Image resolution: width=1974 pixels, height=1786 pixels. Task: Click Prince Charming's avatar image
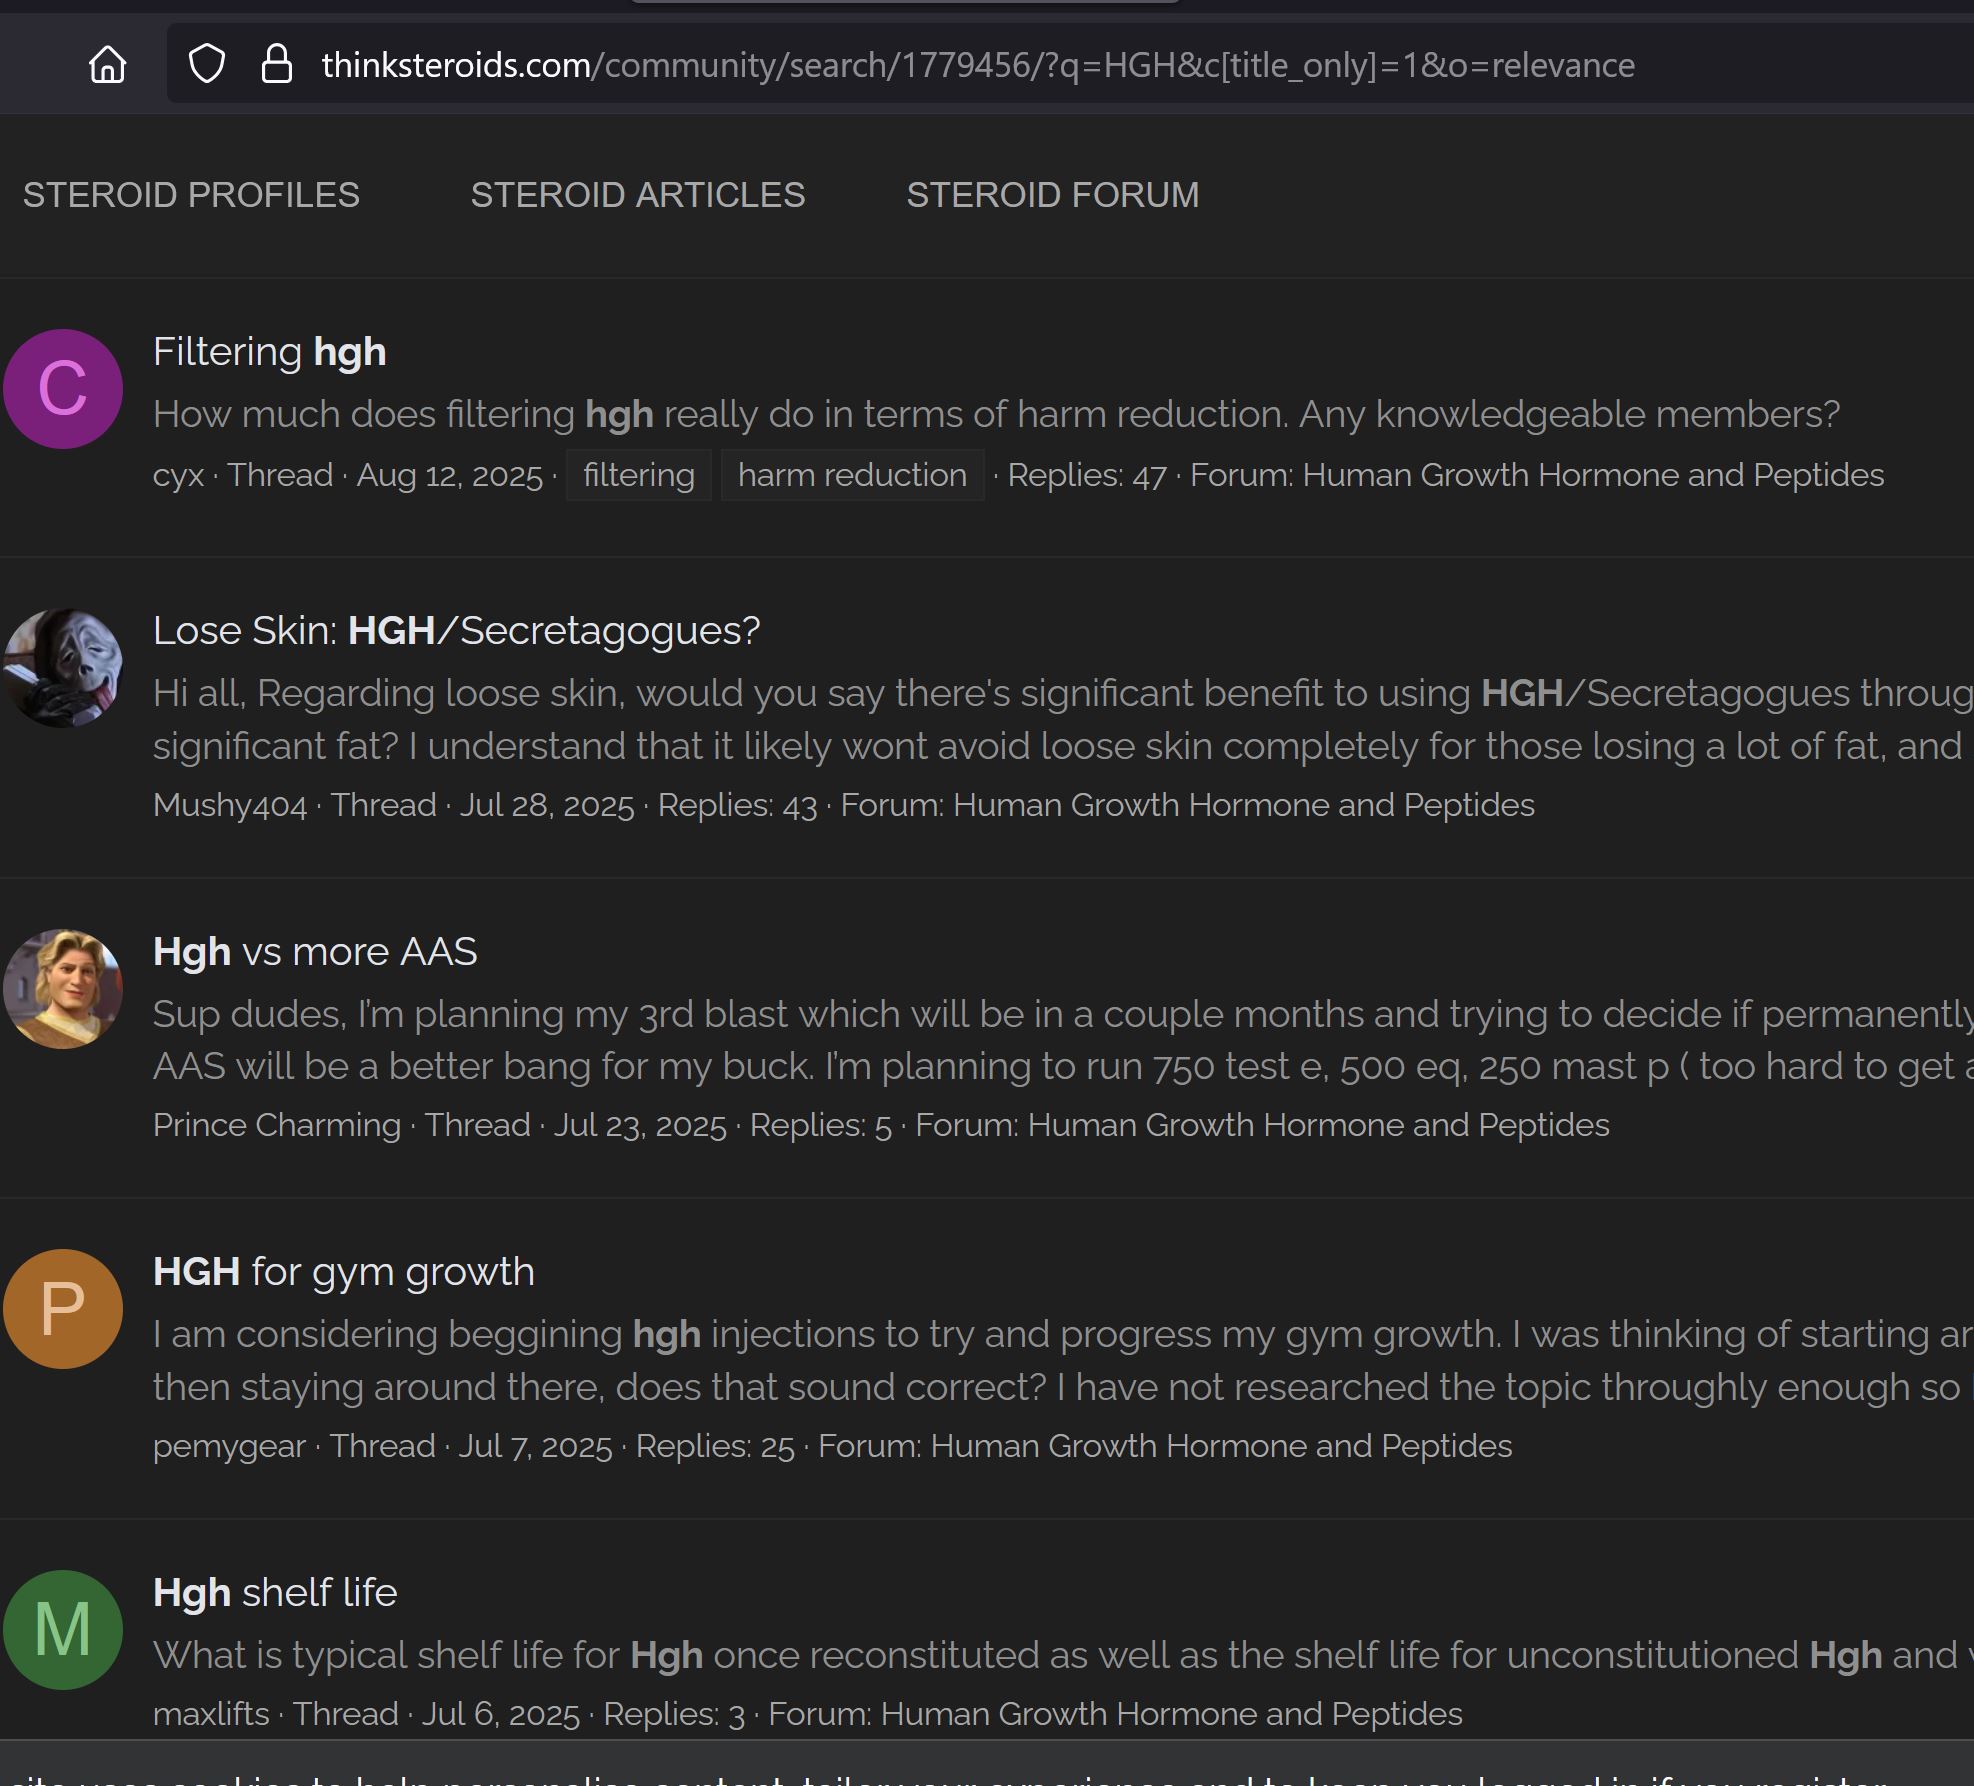click(63, 989)
